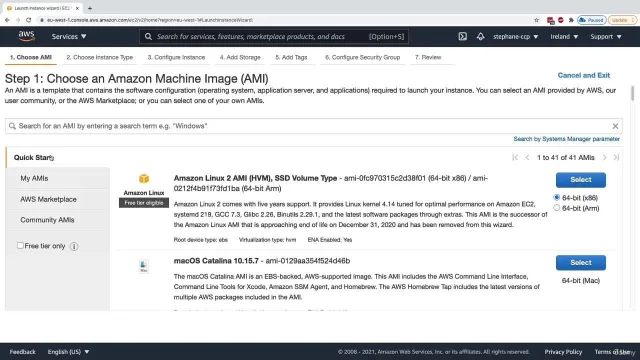
Task: Open the AWS CloudShell icon
Action: click(x=462, y=36)
